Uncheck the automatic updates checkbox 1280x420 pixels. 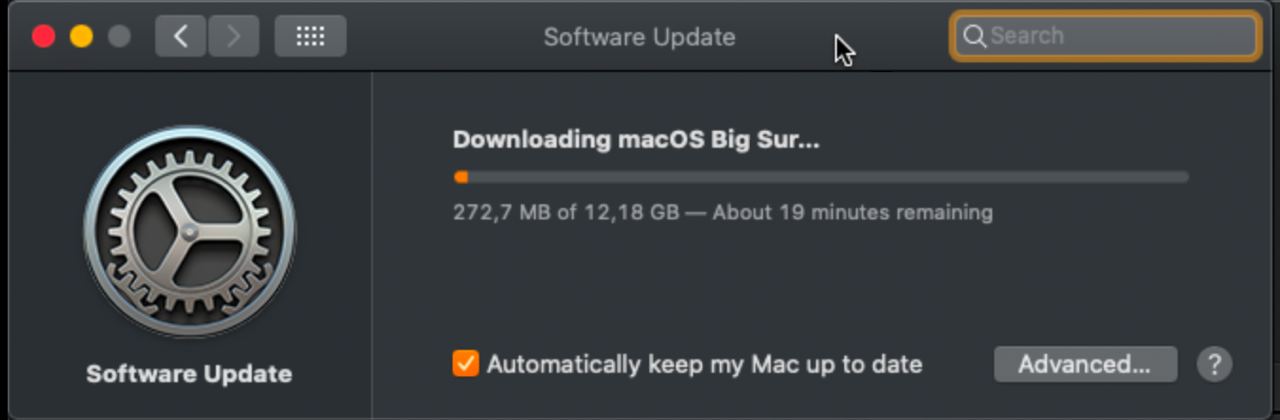[x=465, y=363]
